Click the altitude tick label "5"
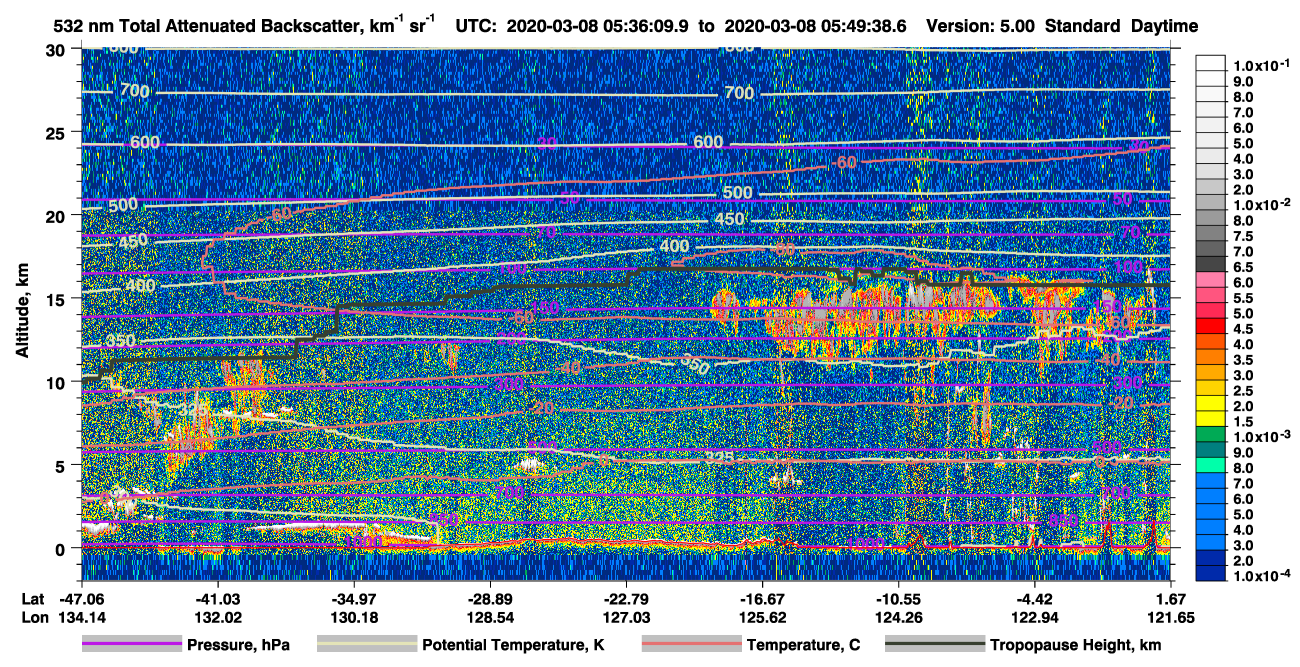 pyautogui.click(x=62, y=465)
